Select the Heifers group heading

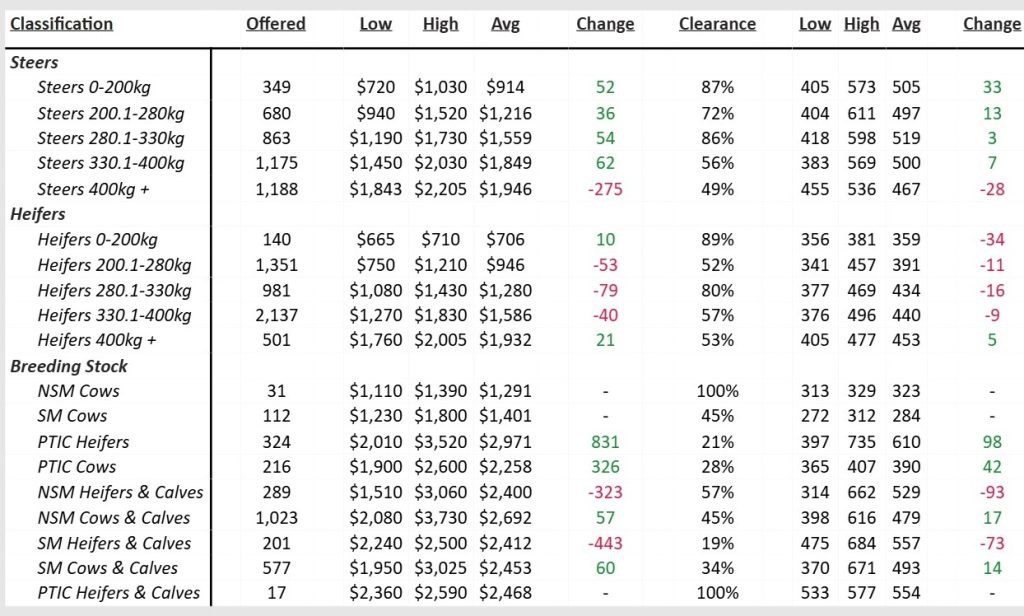coord(39,214)
